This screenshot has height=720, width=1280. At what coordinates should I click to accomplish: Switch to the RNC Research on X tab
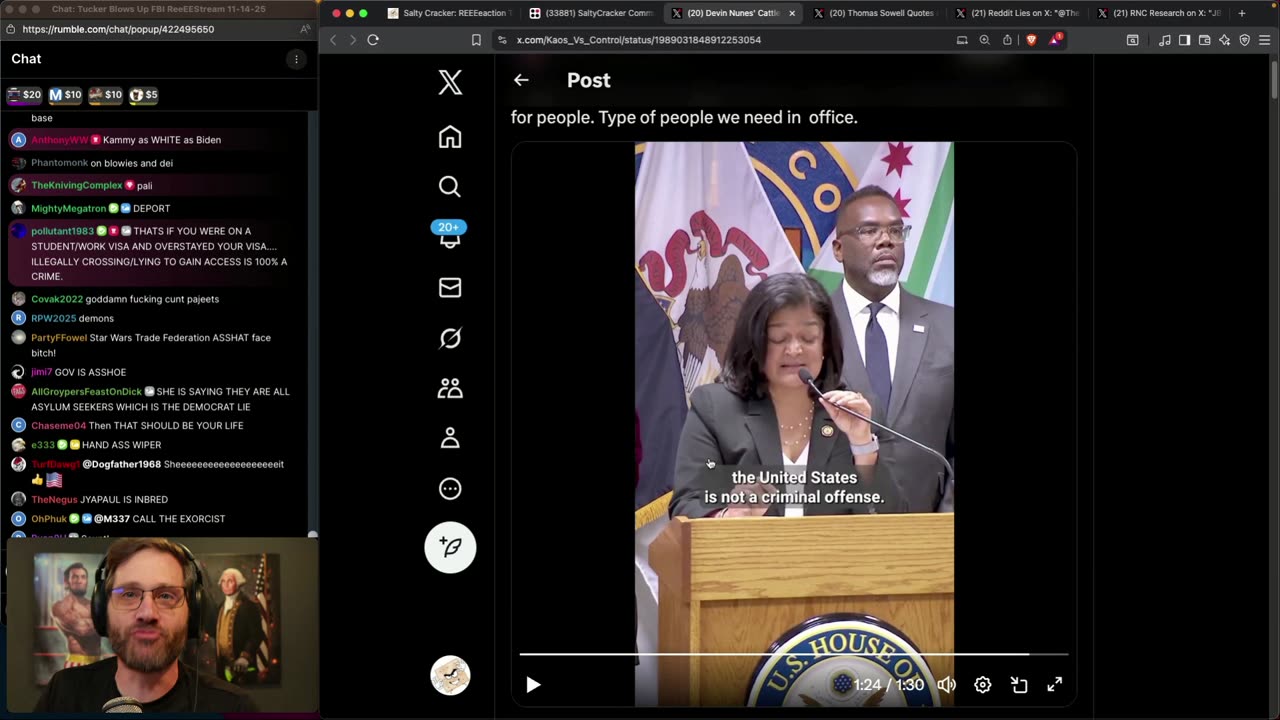[x=1159, y=13]
